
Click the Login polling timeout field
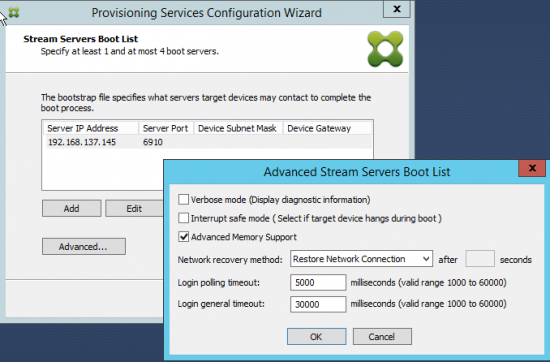318,282
